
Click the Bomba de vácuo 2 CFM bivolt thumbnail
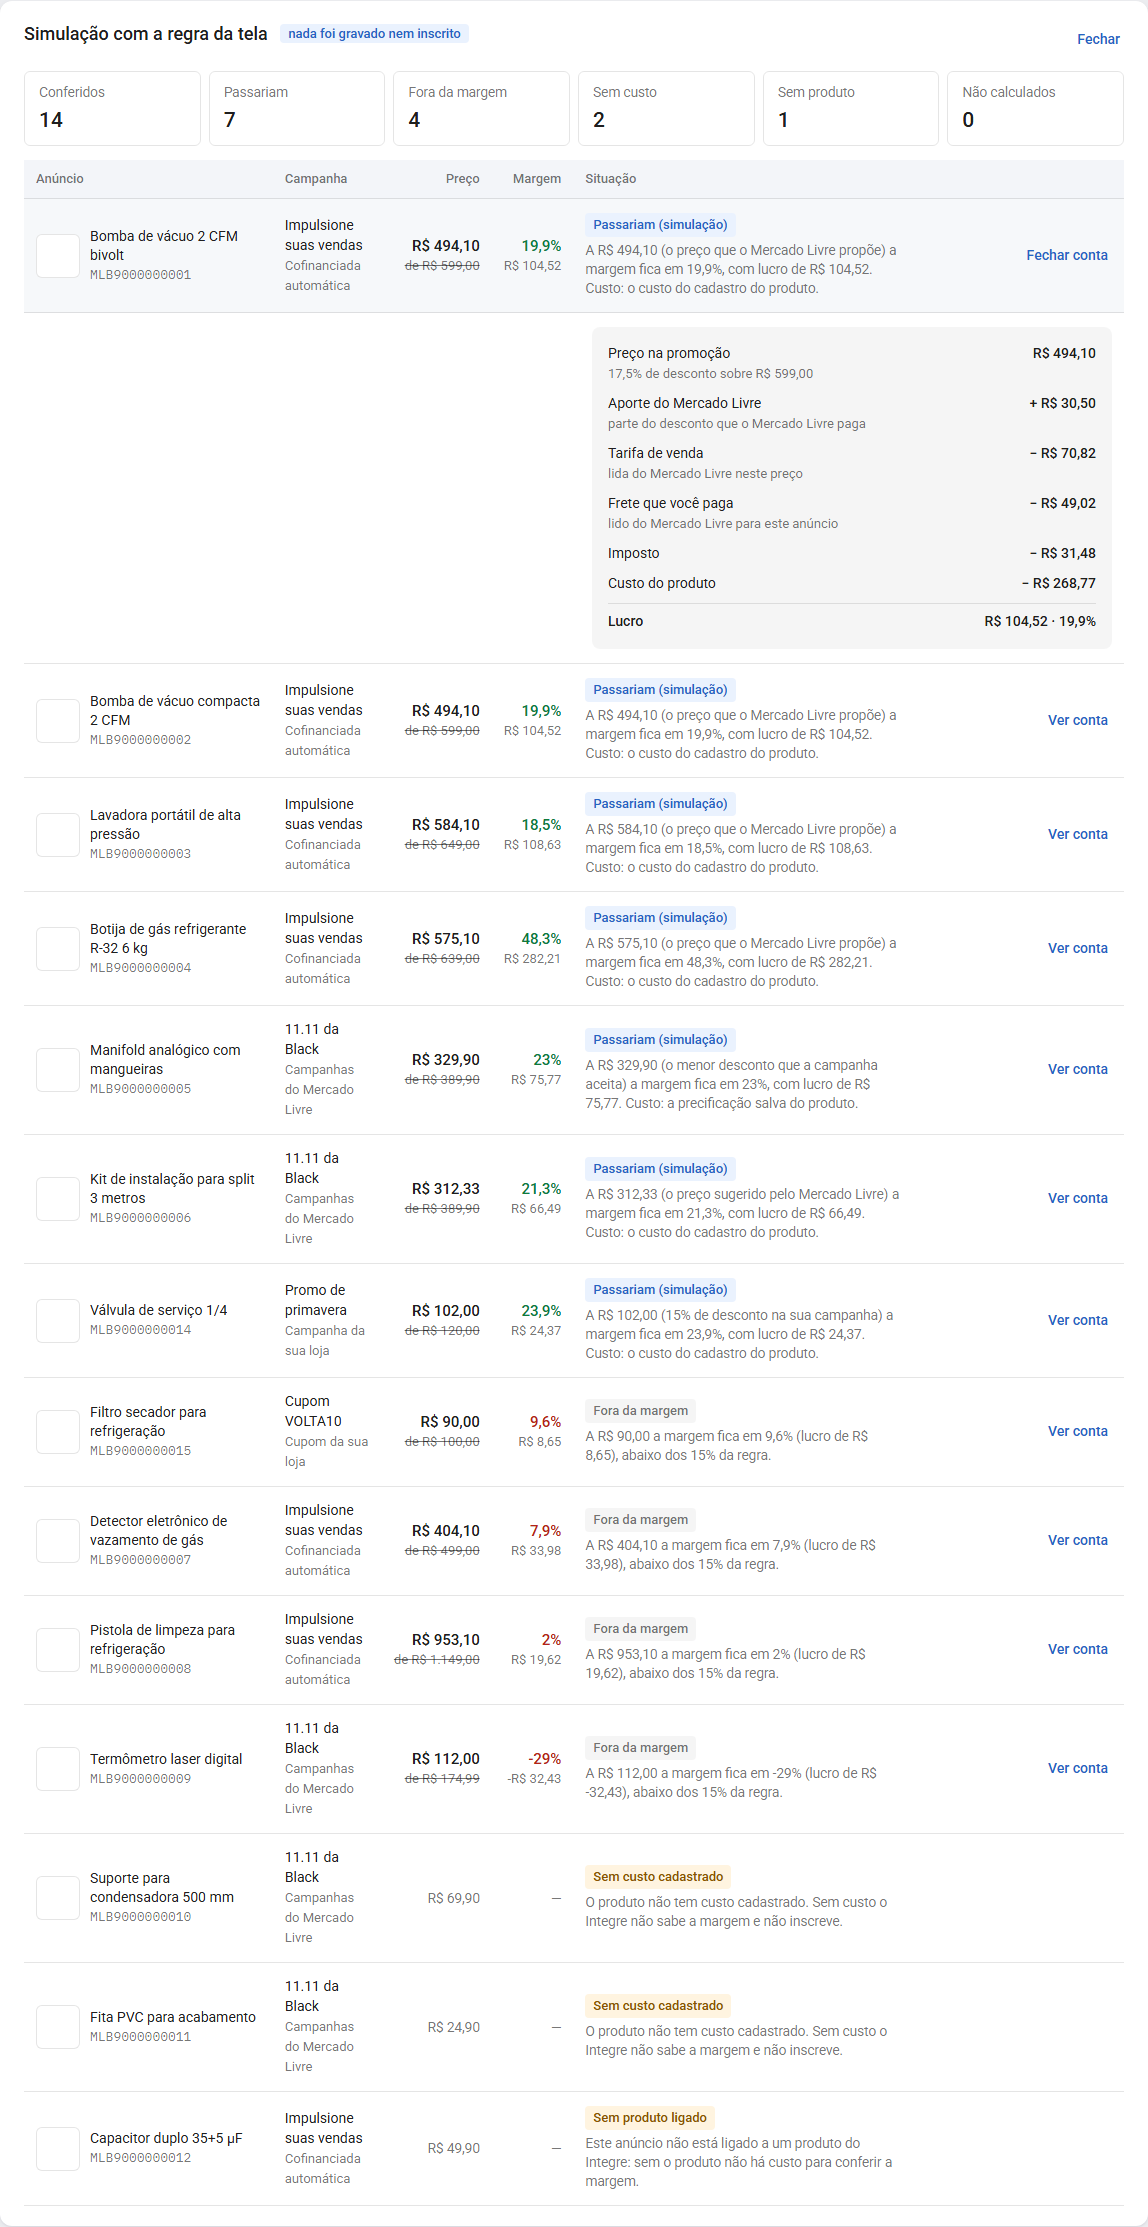pos(58,256)
